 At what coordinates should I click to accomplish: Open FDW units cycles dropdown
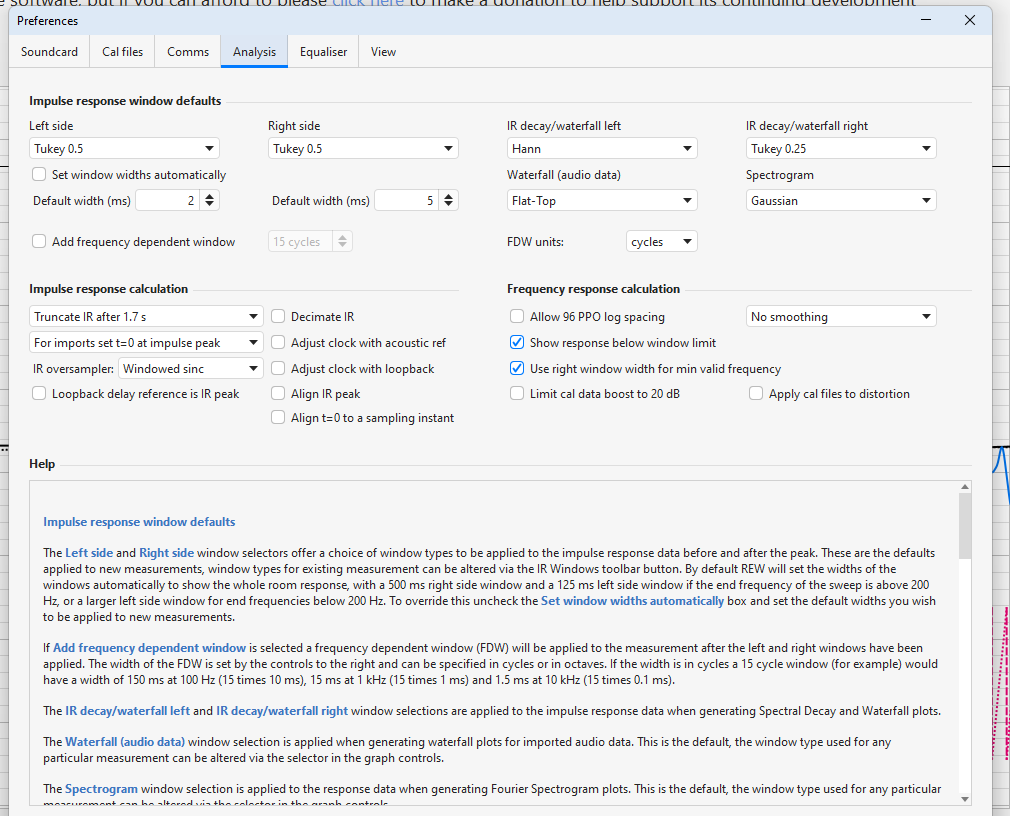coord(662,242)
